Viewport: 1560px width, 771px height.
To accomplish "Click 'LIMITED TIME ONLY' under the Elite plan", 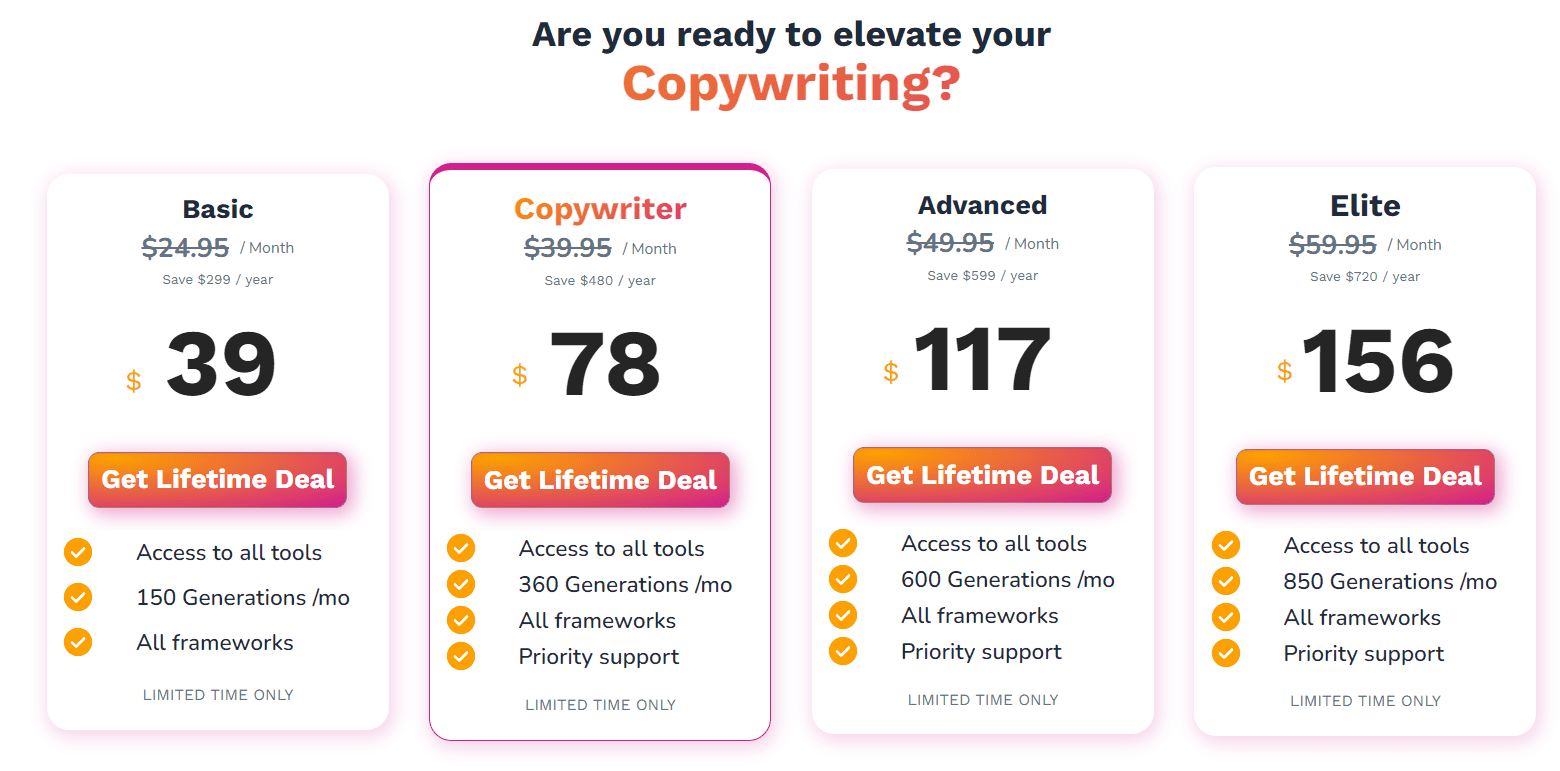I will point(1365,701).
